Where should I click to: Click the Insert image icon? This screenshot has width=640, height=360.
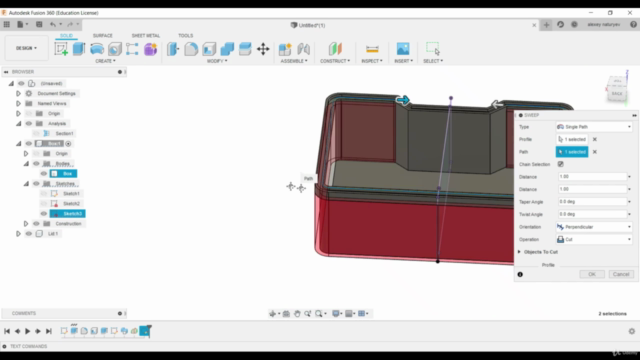pyautogui.click(x=403, y=49)
